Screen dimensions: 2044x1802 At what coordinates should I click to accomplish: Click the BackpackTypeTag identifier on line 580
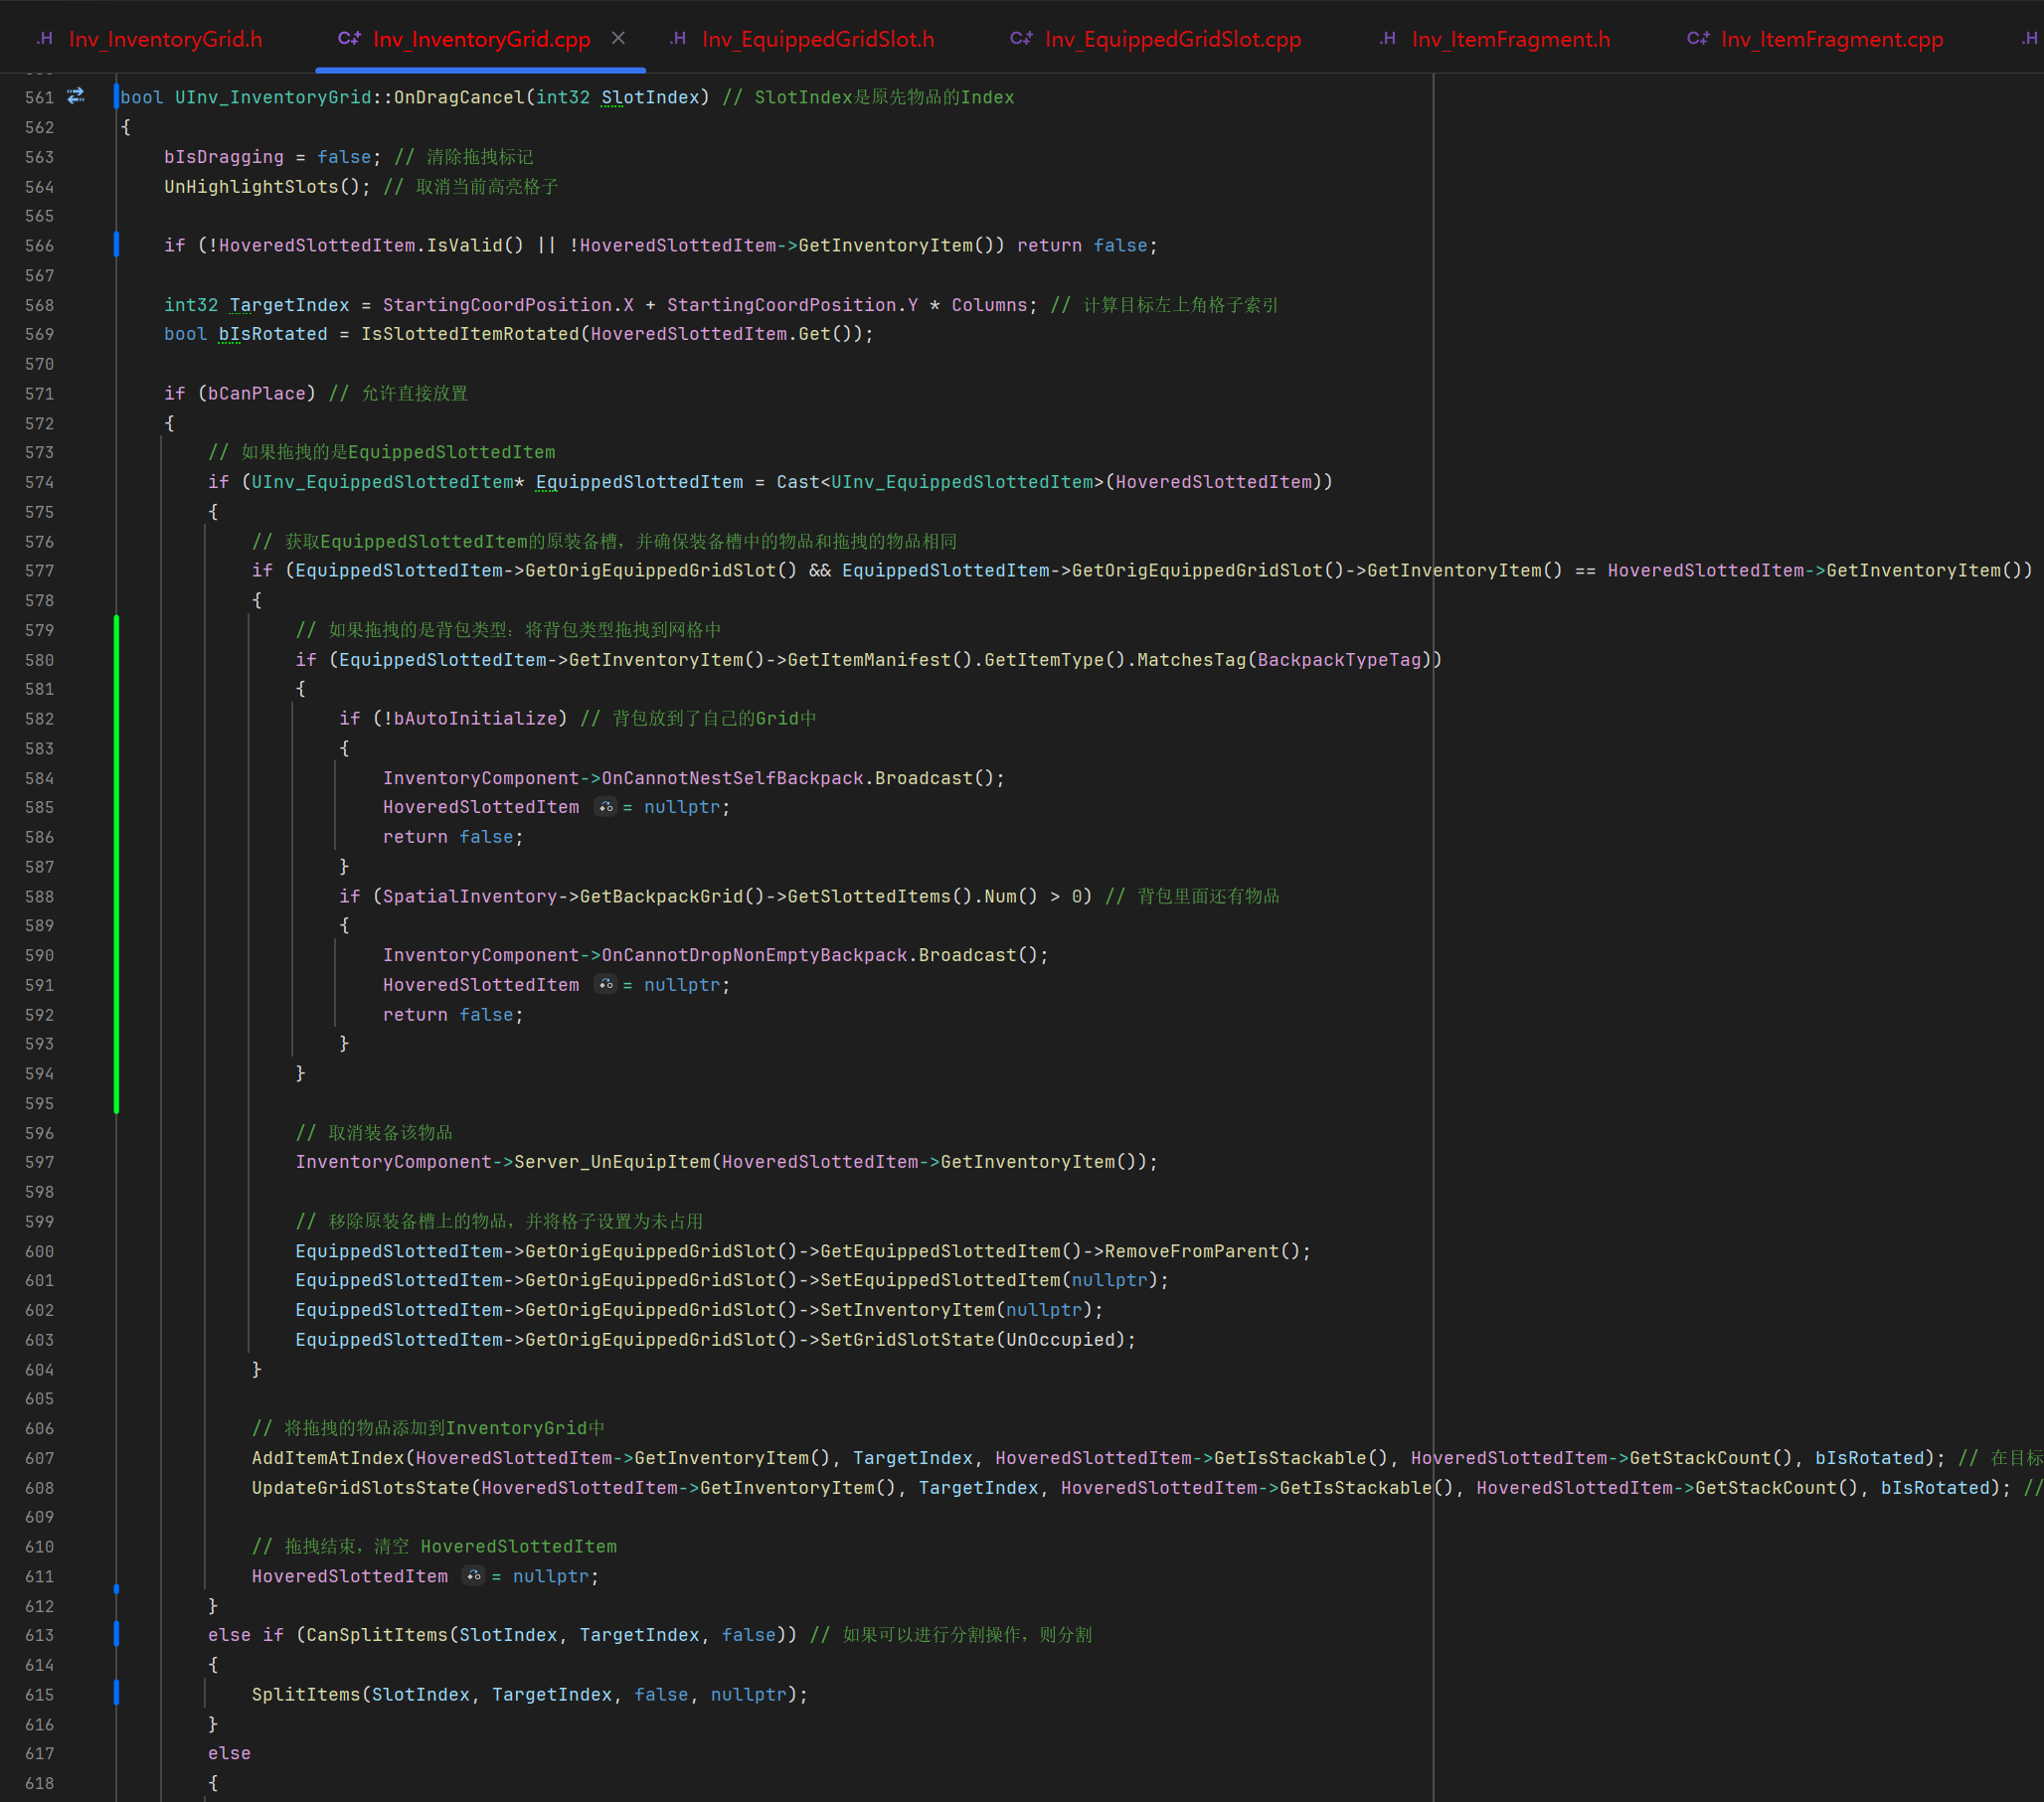(x=1339, y=660)
